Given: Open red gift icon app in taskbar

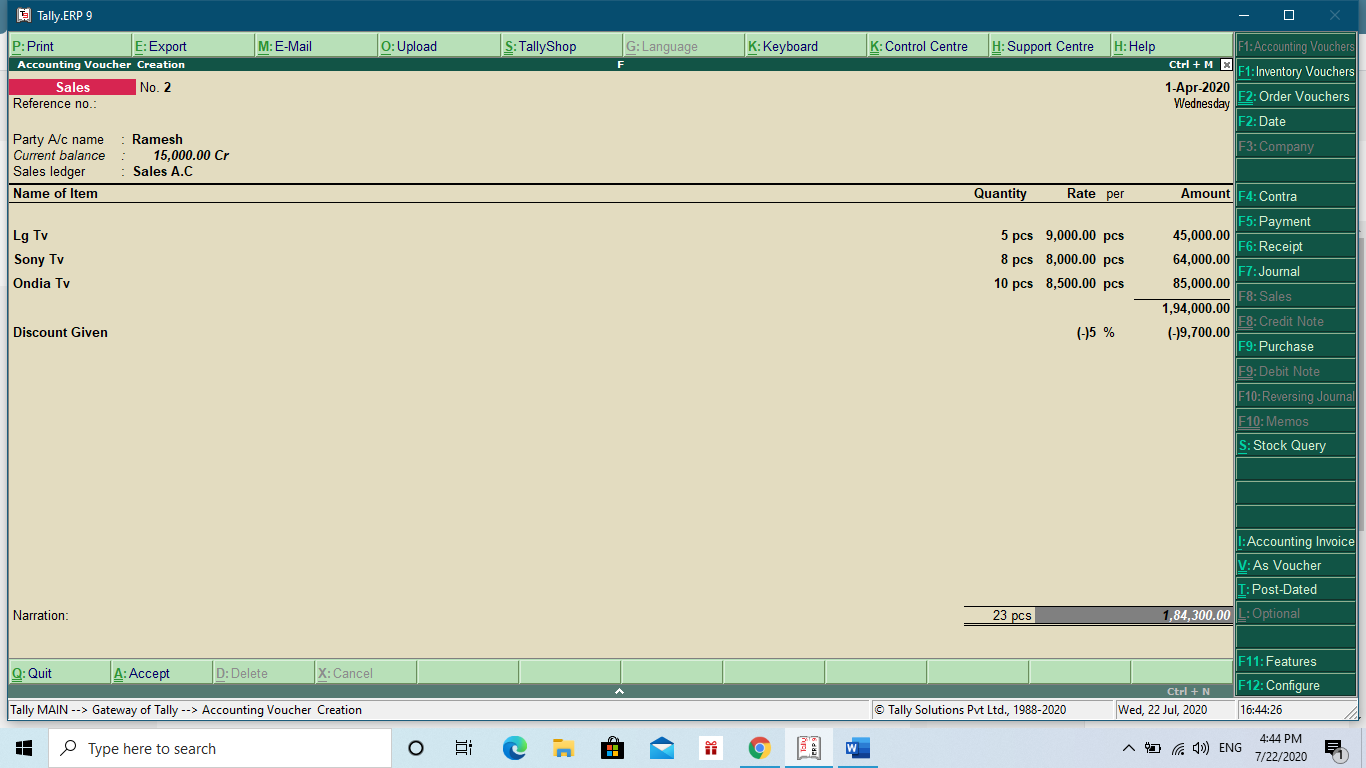Looking at the screenshot, I should 710,748.
